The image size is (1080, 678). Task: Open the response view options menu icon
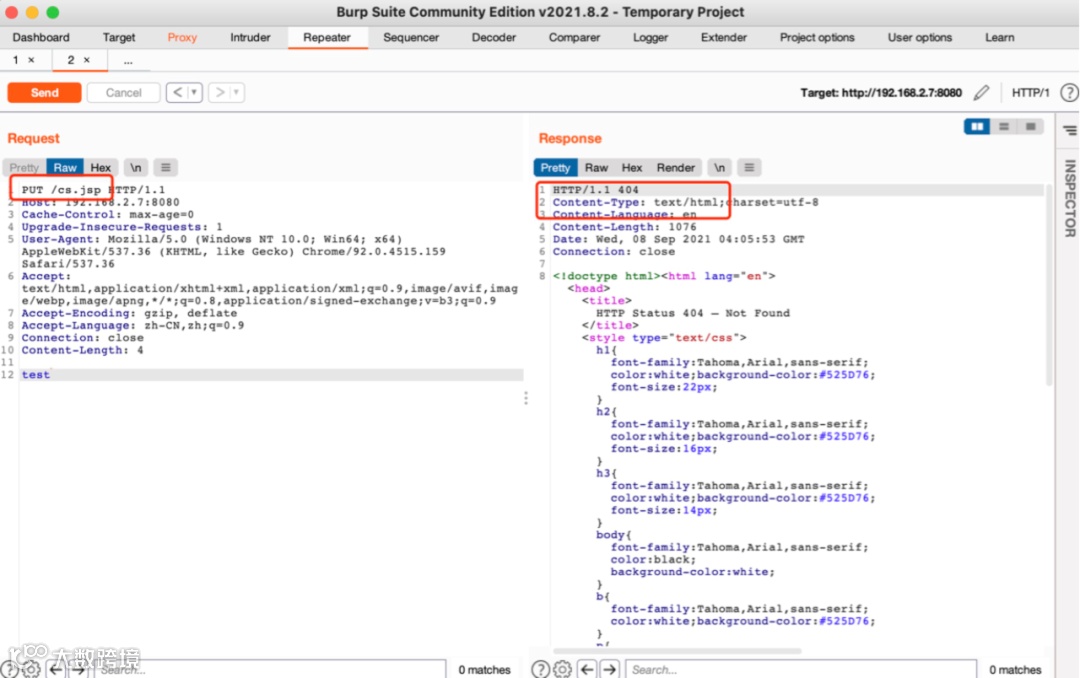click(749, 167)
